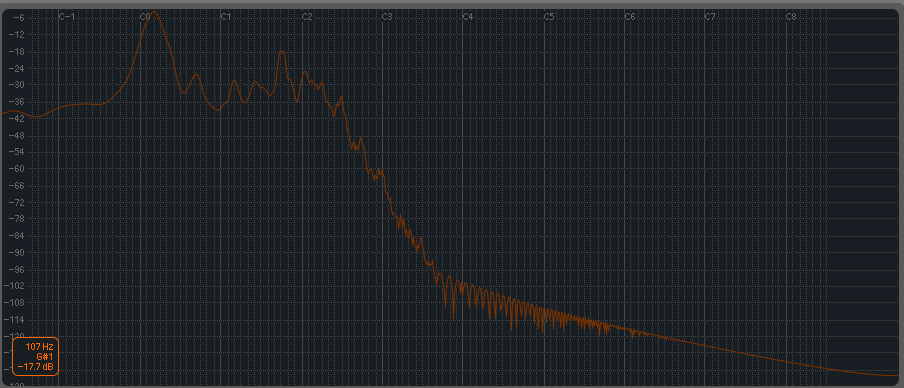Click the −30 dB scale label
Screen dimensions: 904x388
(16, 85)
